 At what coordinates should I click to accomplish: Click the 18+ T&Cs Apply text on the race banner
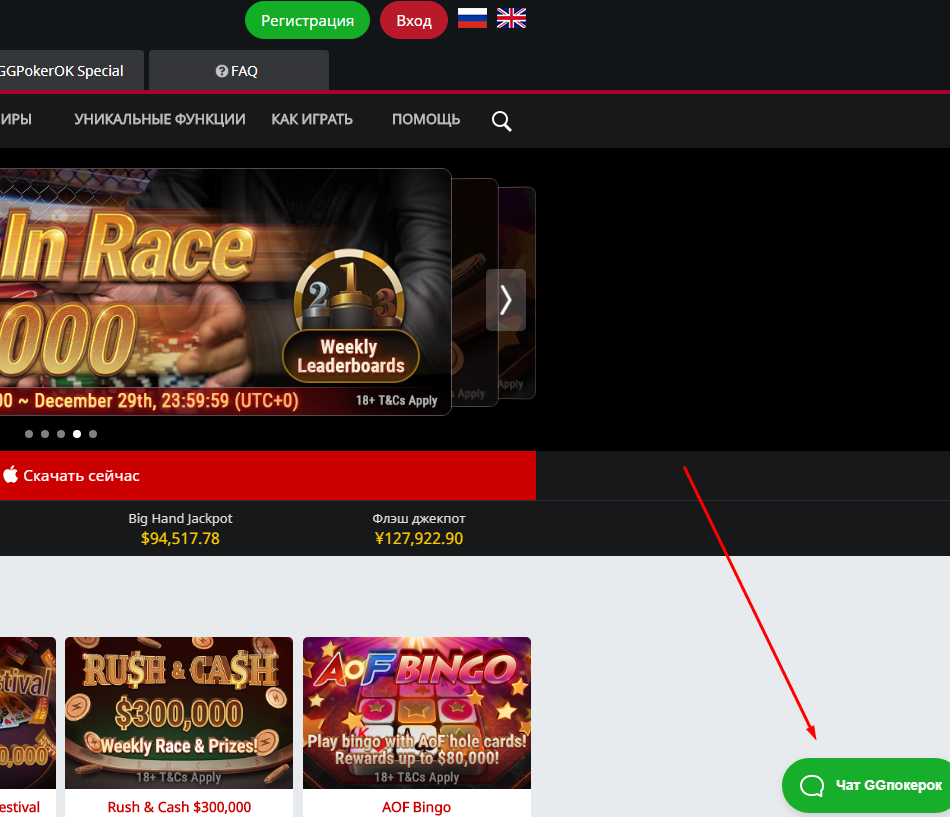coord(396,401)
